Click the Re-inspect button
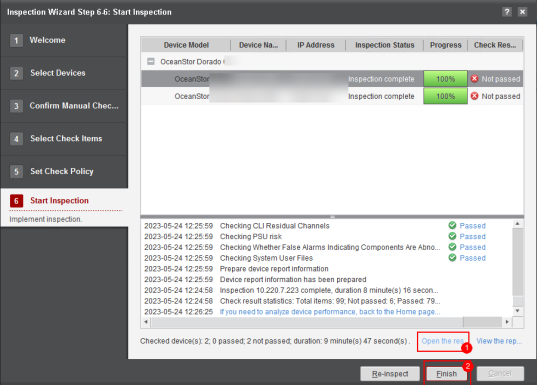Screen dimensions: 537x385 click(390, 374)
